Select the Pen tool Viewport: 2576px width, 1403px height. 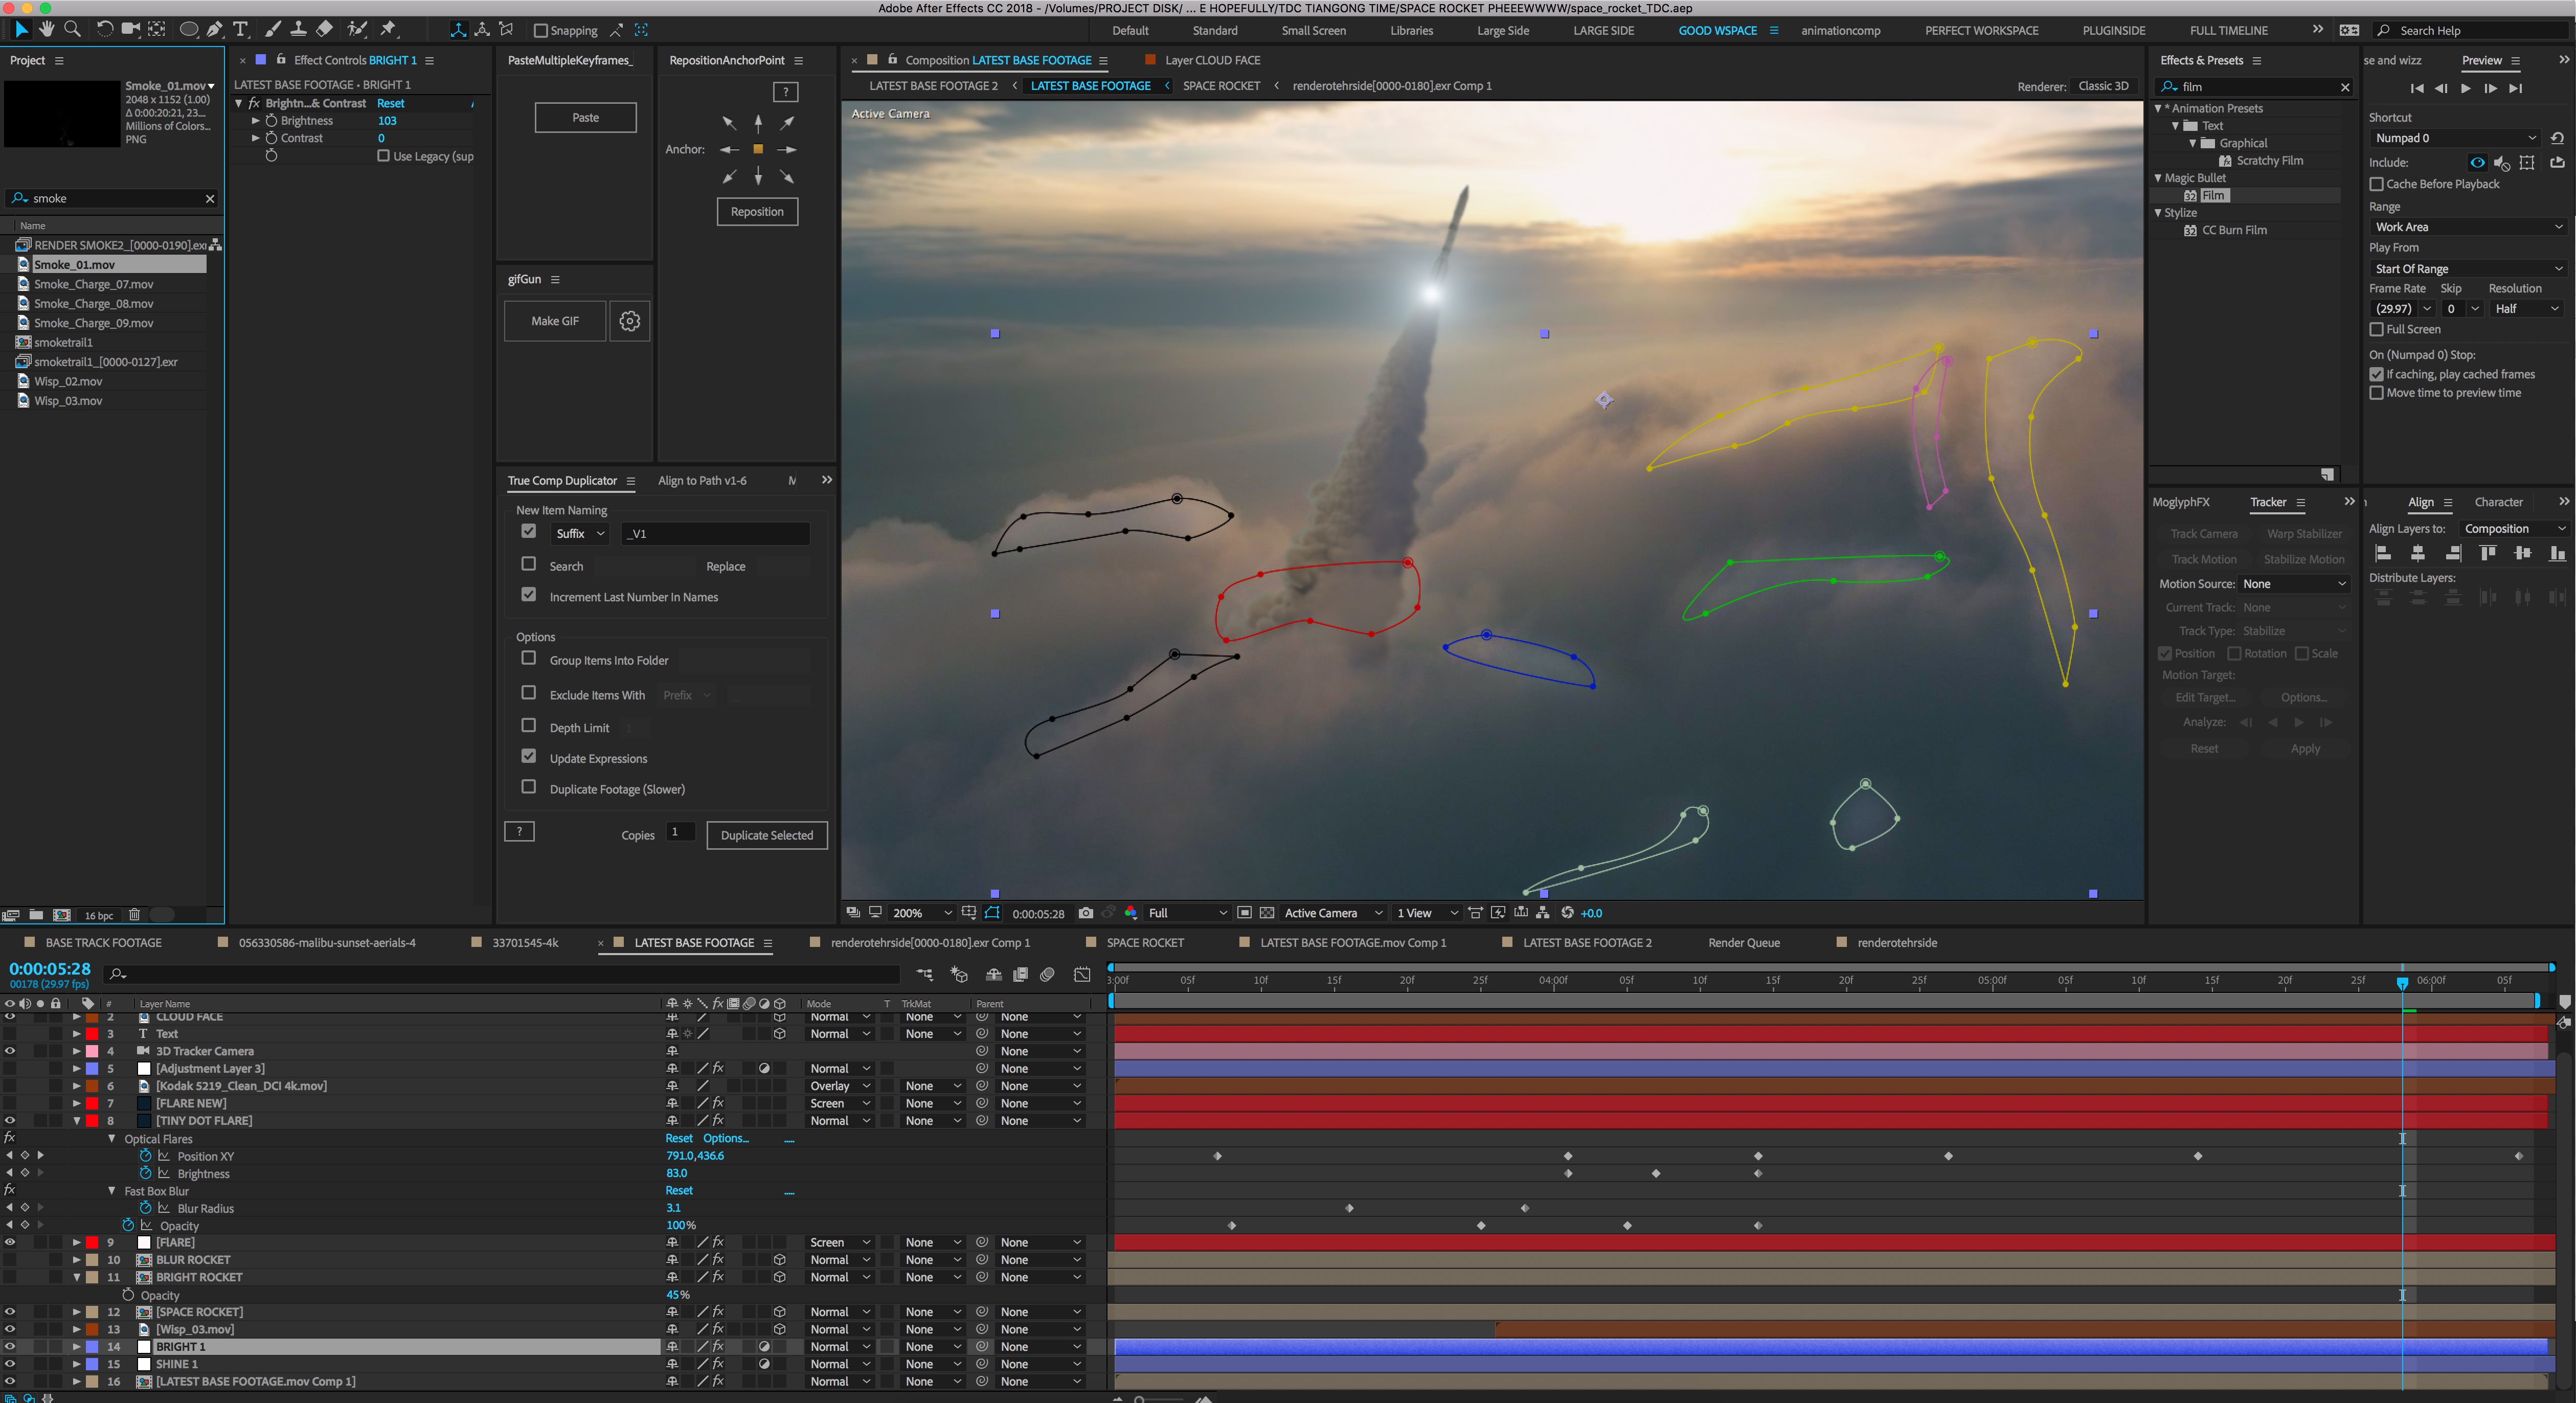(x=214, y=30)
